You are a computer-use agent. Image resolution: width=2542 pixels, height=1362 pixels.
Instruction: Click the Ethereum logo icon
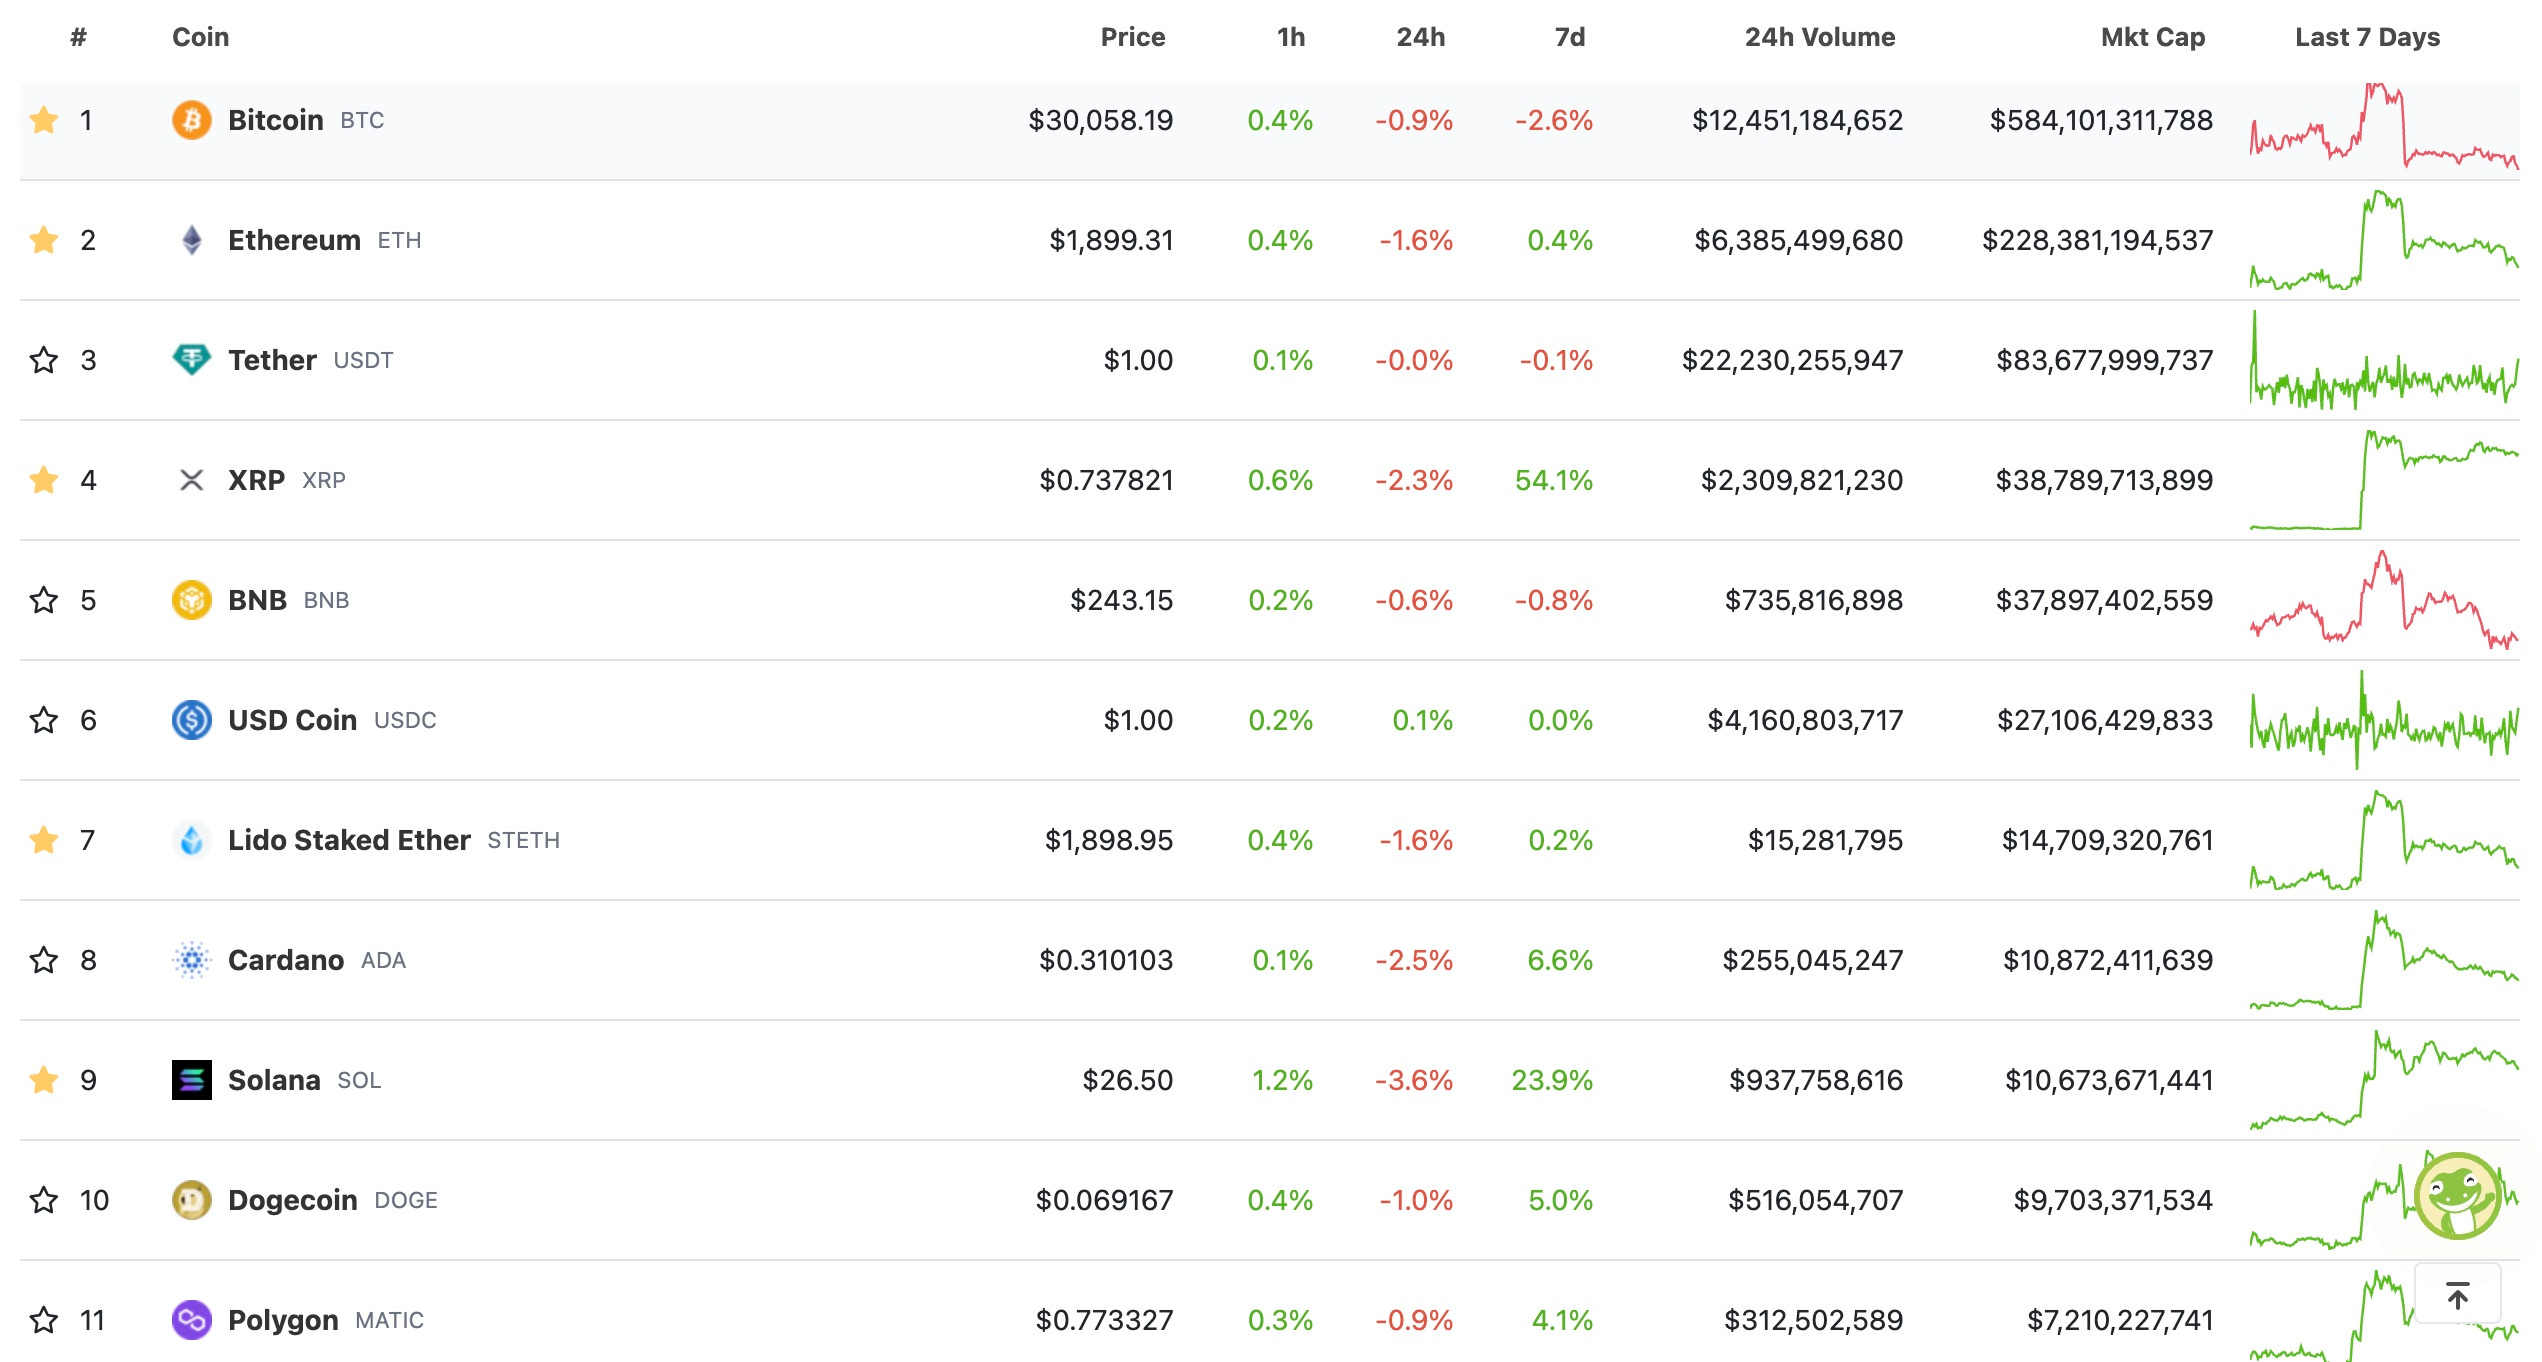192,240
